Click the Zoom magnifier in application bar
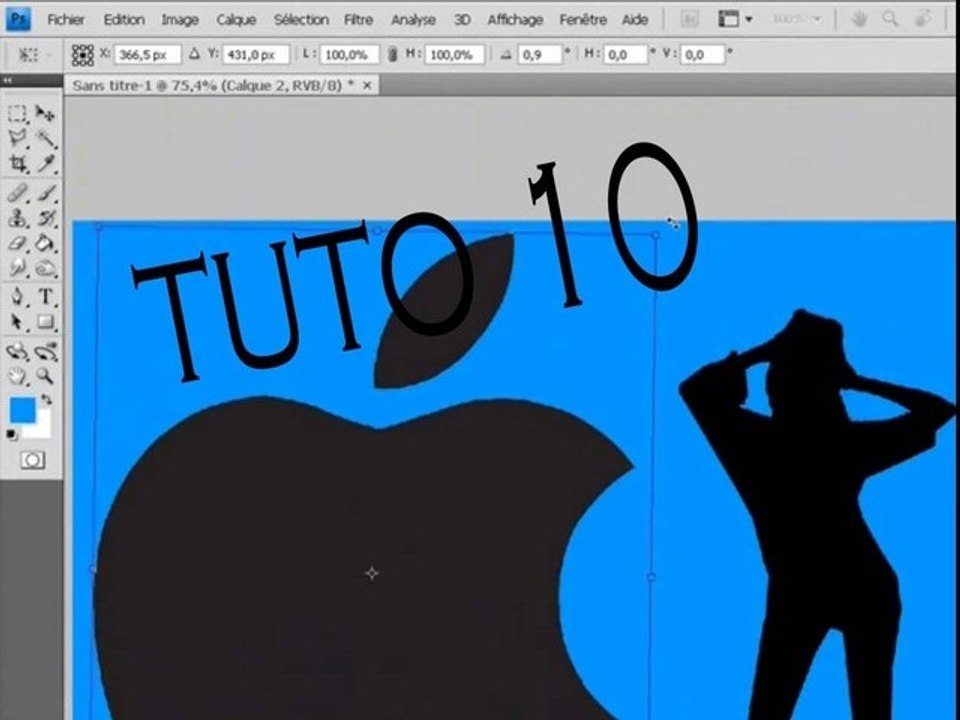Image resolution: width=960 pixels, height=720 pixels. (x=890, y=20)
